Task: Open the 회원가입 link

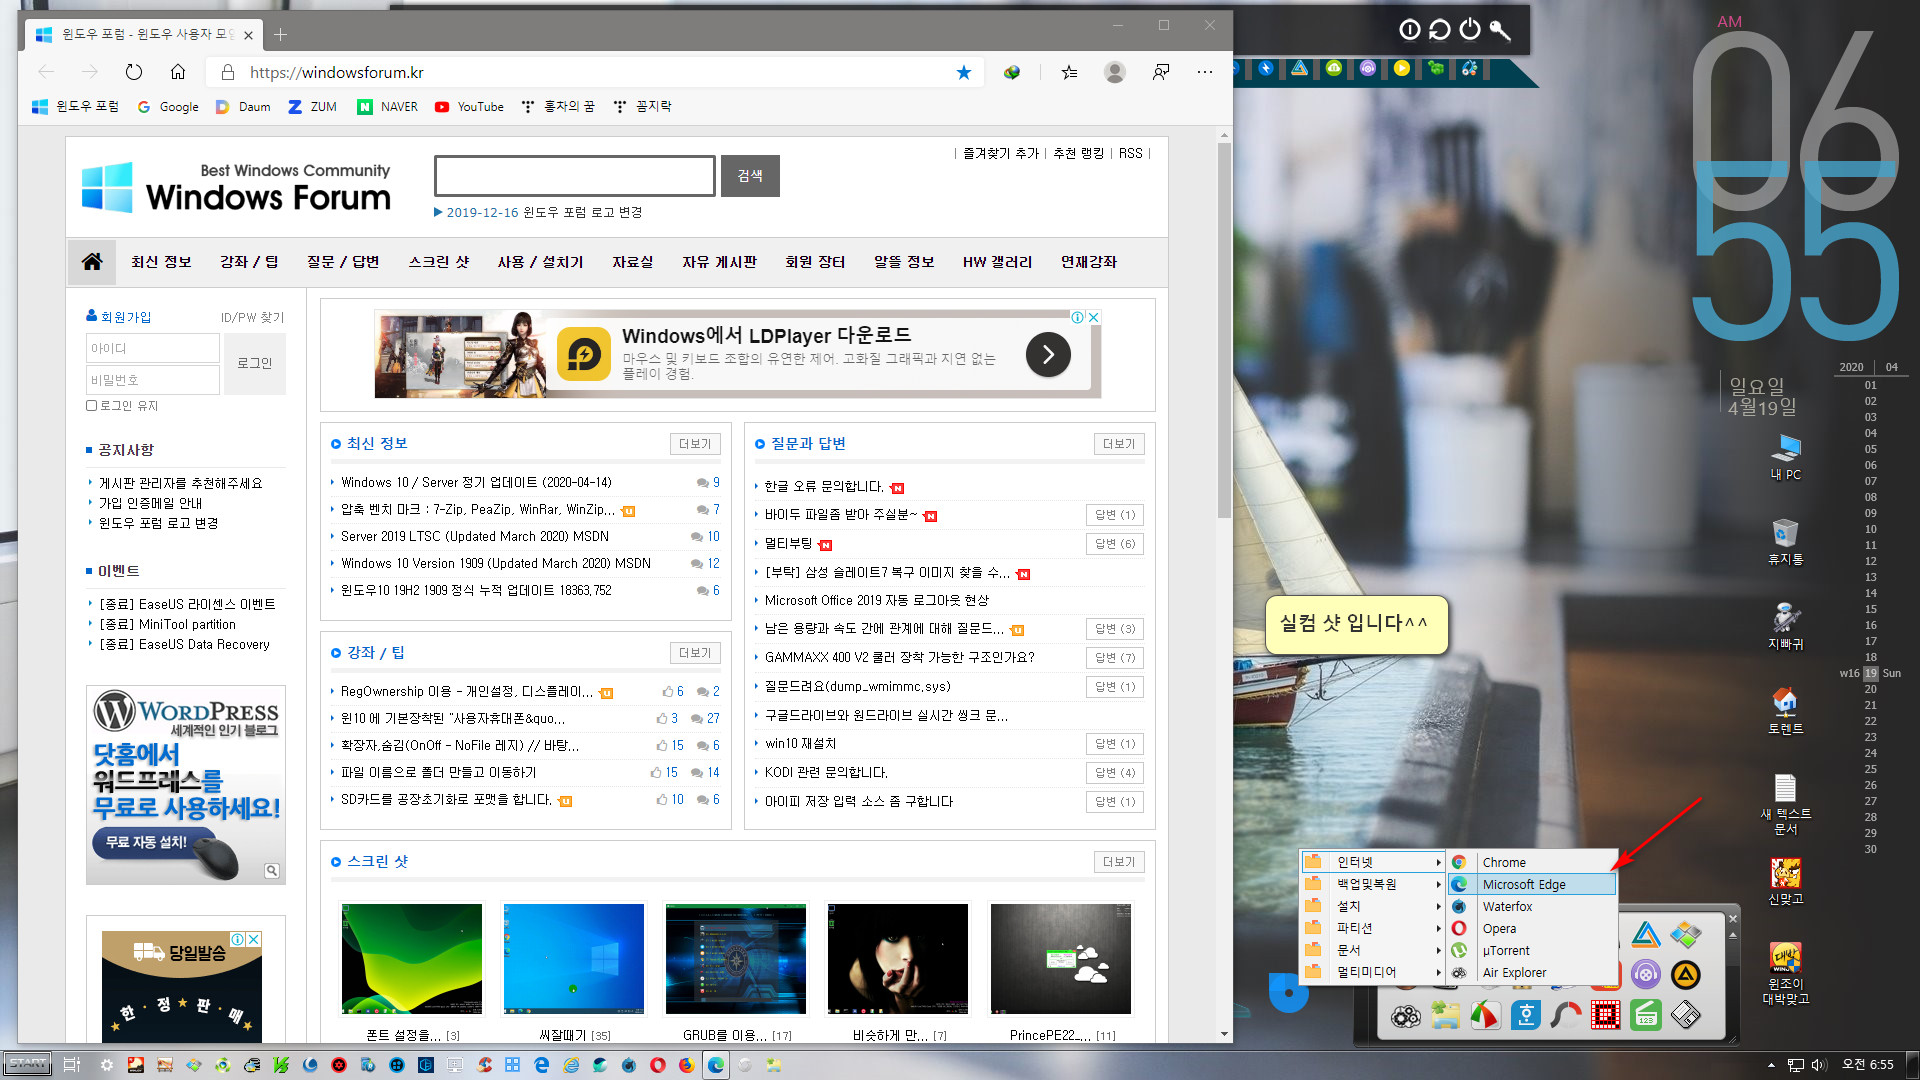Action: click(x=119, y=317)
